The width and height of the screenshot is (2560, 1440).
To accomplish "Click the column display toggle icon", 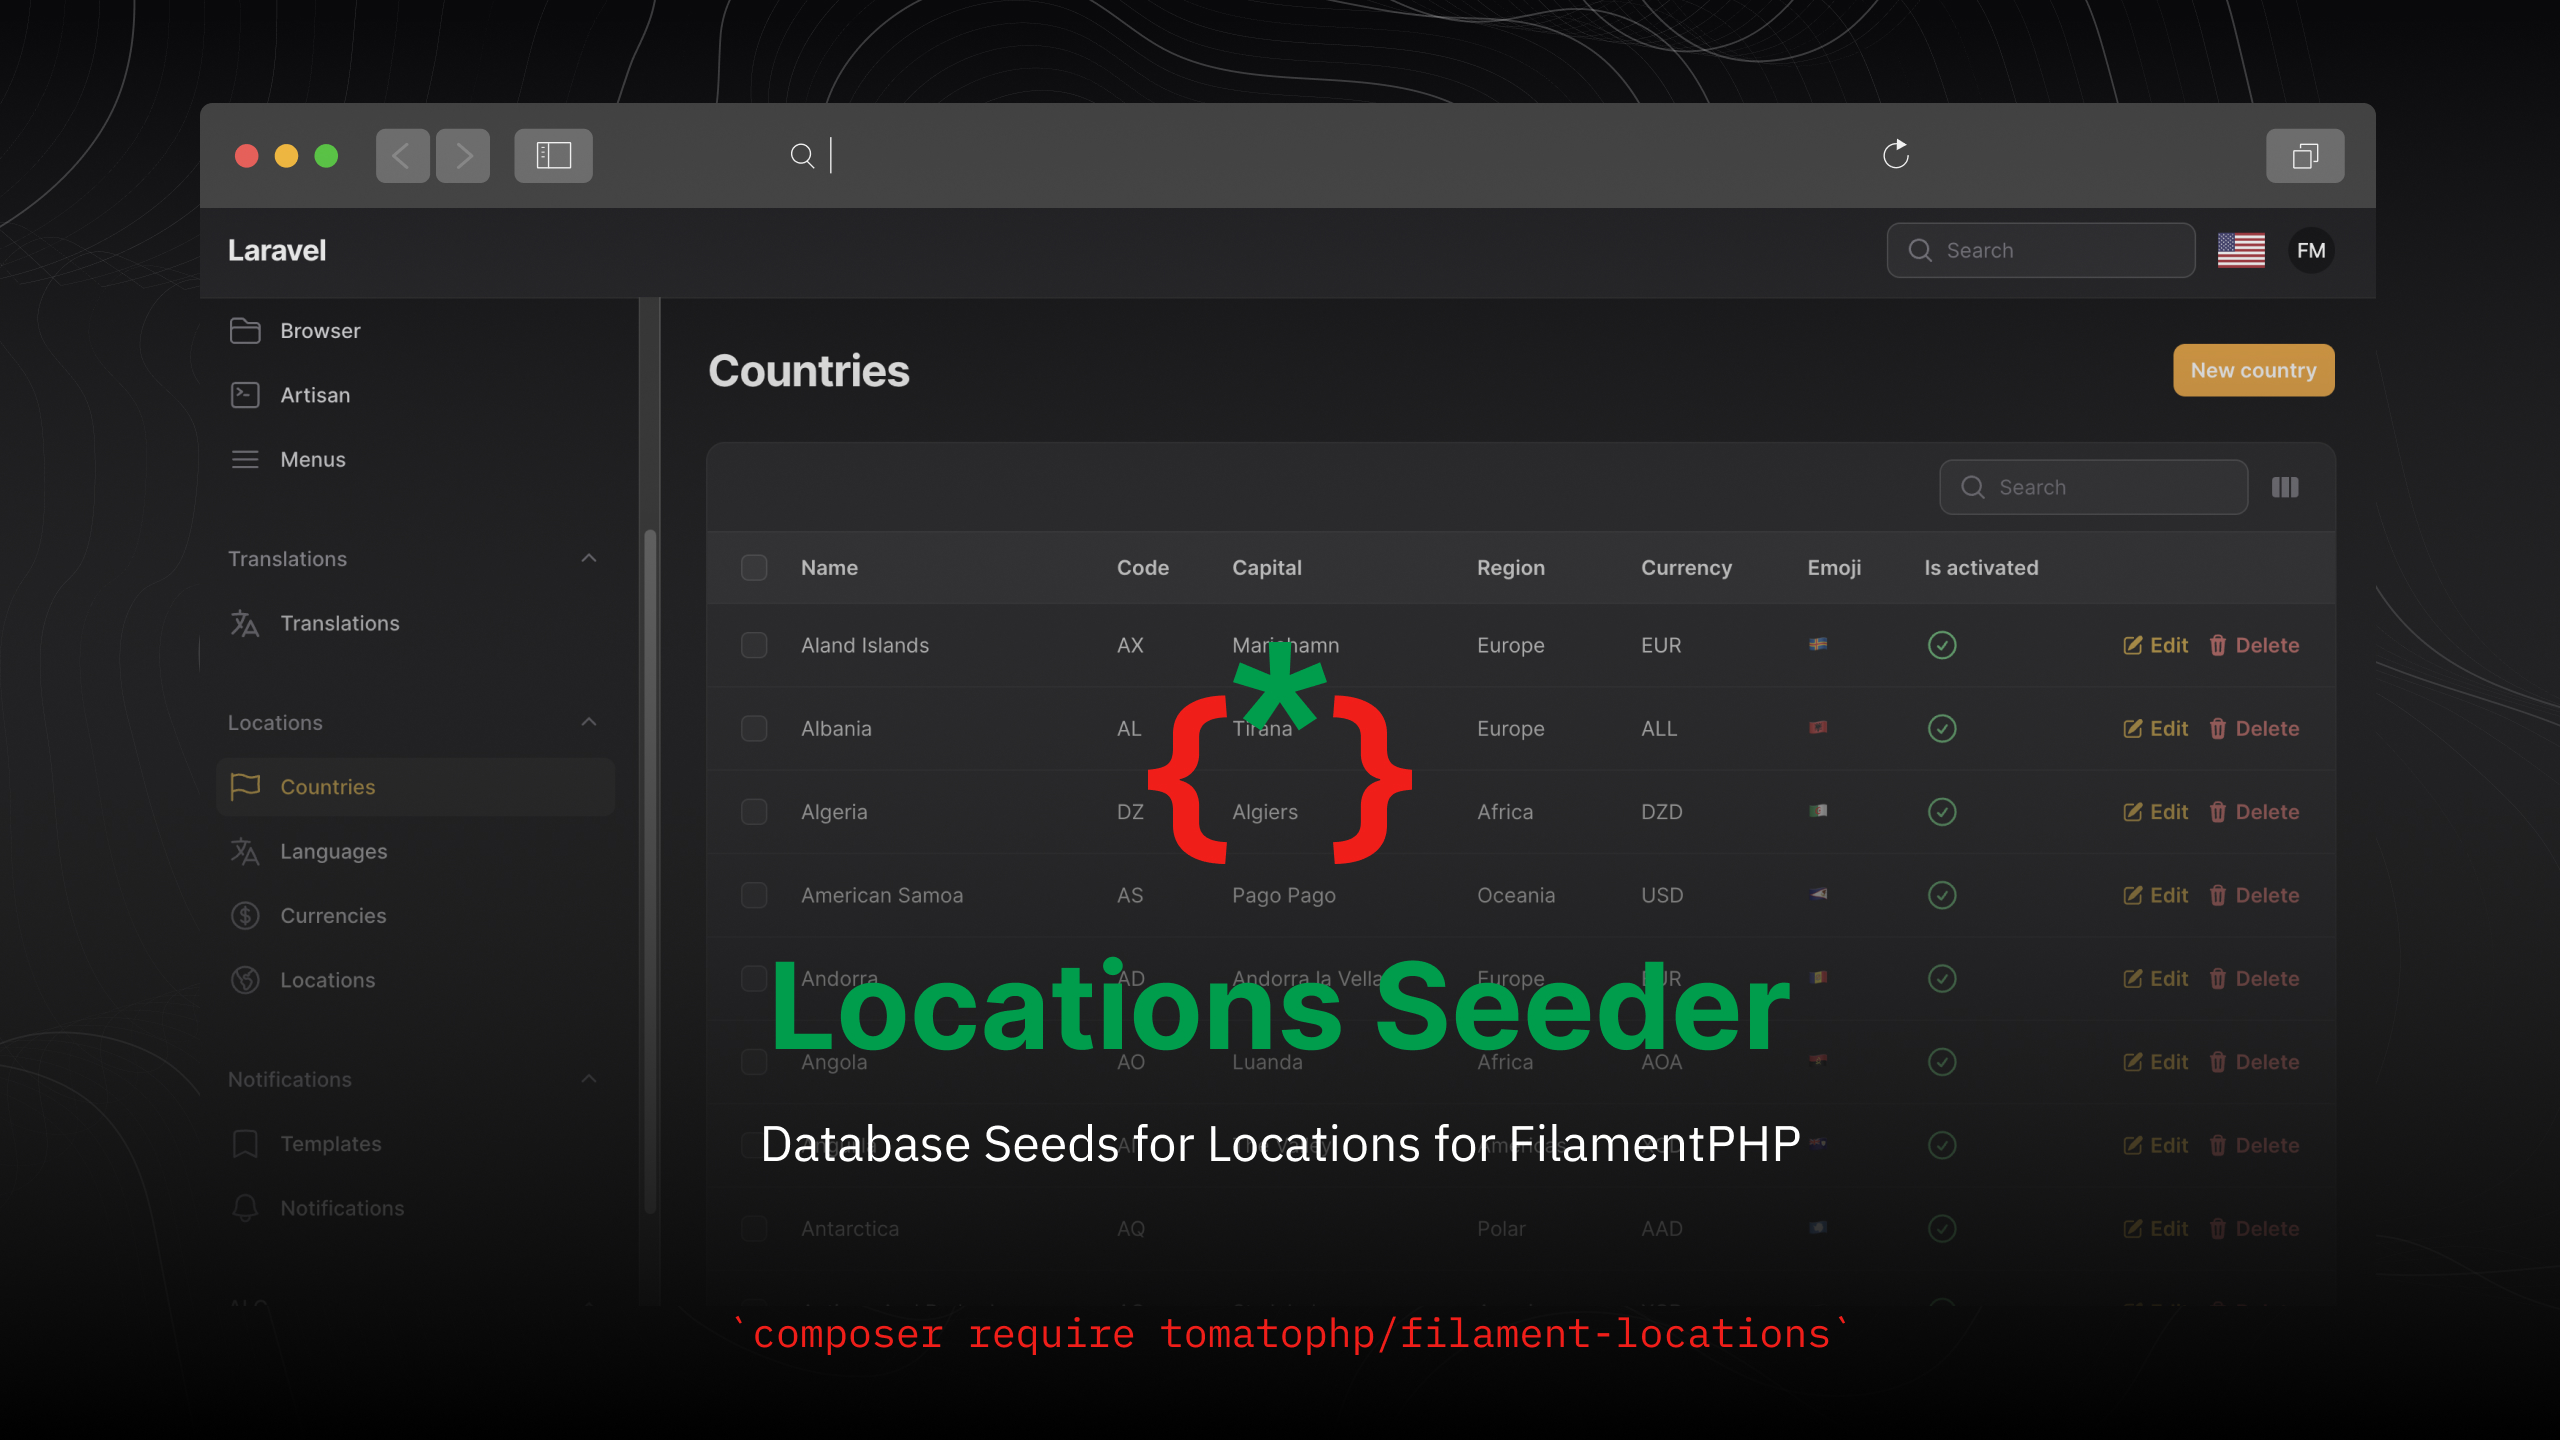I will point(2286,487).
